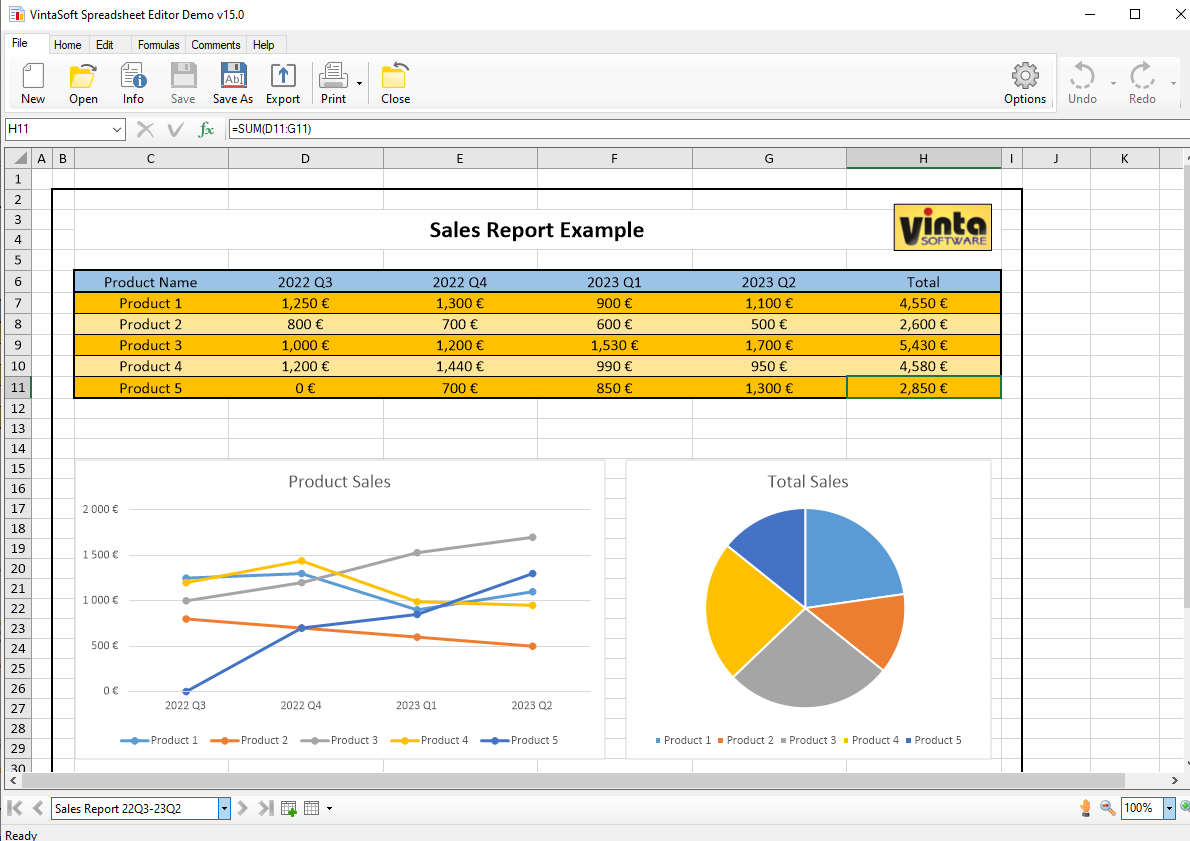Print the spreadsheet
The width and height of the screenshot is (1190, 841).
pyautogui.click(x=333, y=83)
